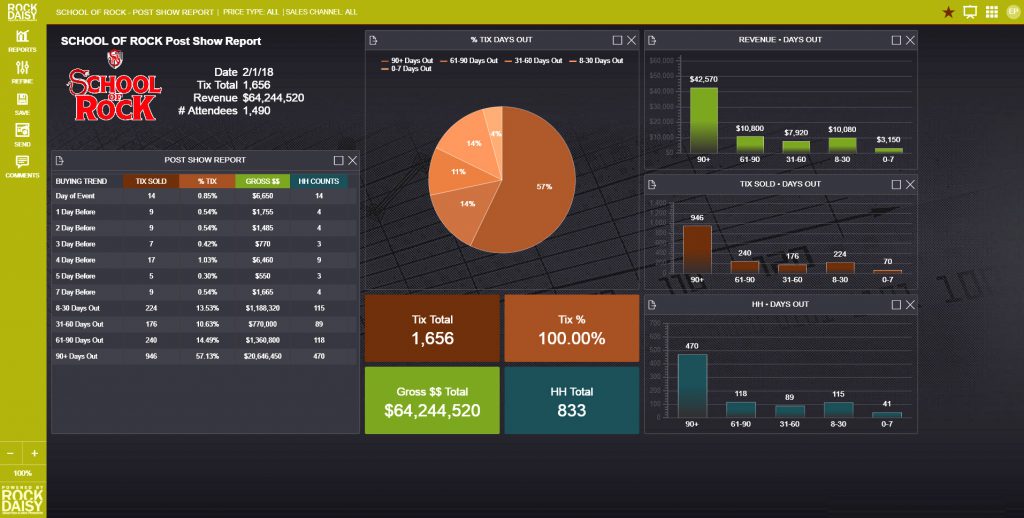This screenshot has width=1024, height=518.
Task: Click the TIX SOLD column header
Action: (x=151, y=181)
